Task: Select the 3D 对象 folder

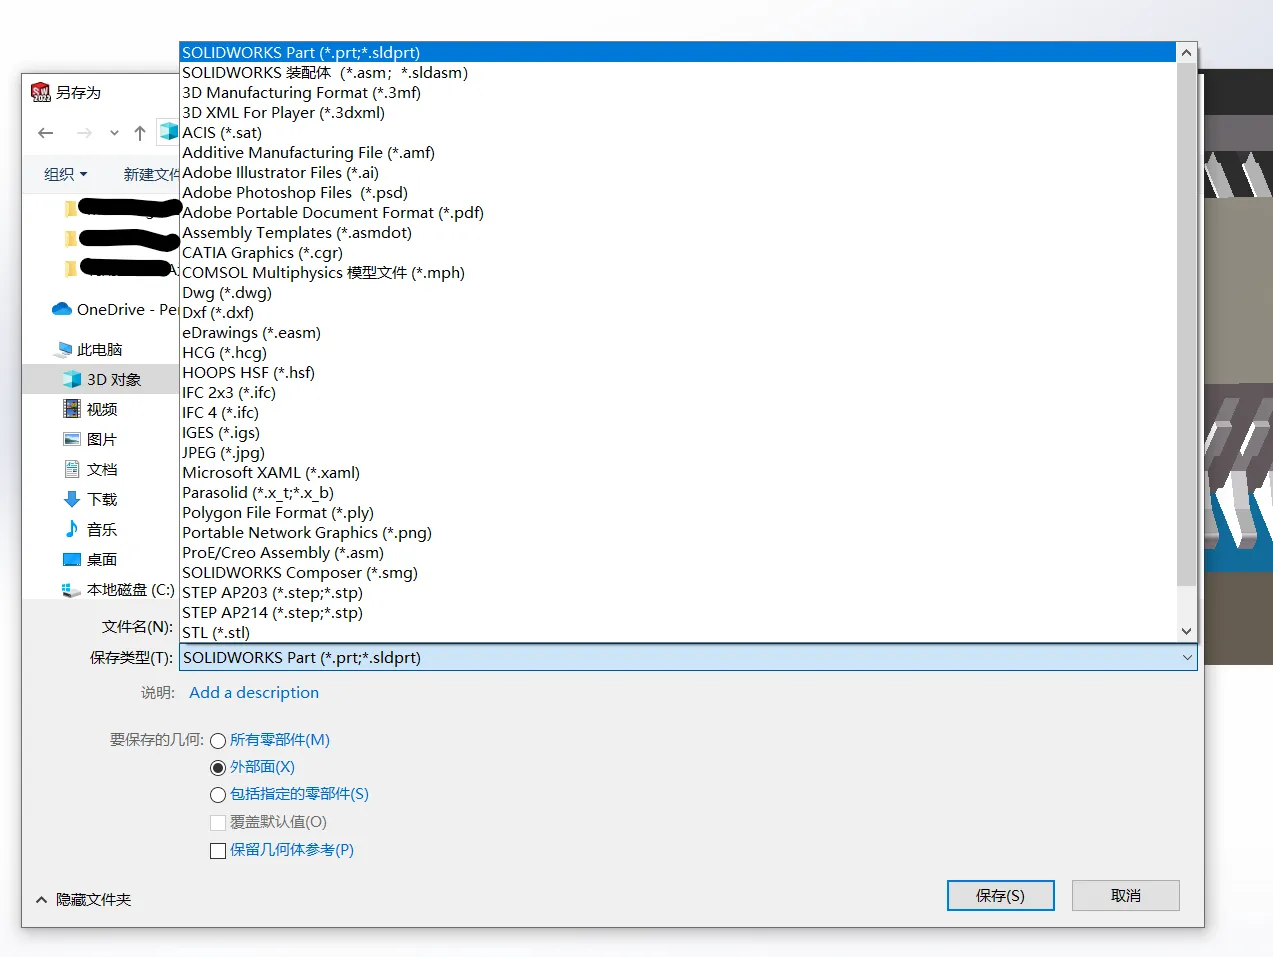Action: [x=101, y=379]
